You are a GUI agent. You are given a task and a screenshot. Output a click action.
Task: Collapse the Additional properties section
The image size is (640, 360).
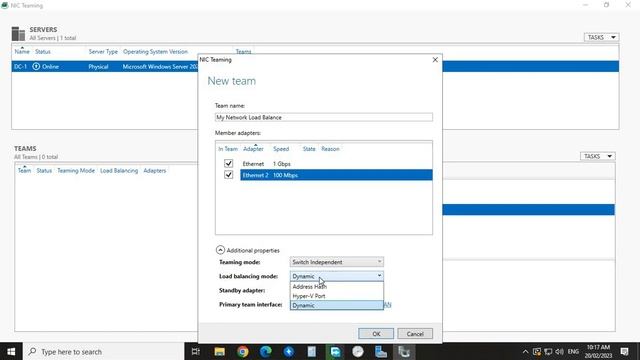tap(220, 250)
